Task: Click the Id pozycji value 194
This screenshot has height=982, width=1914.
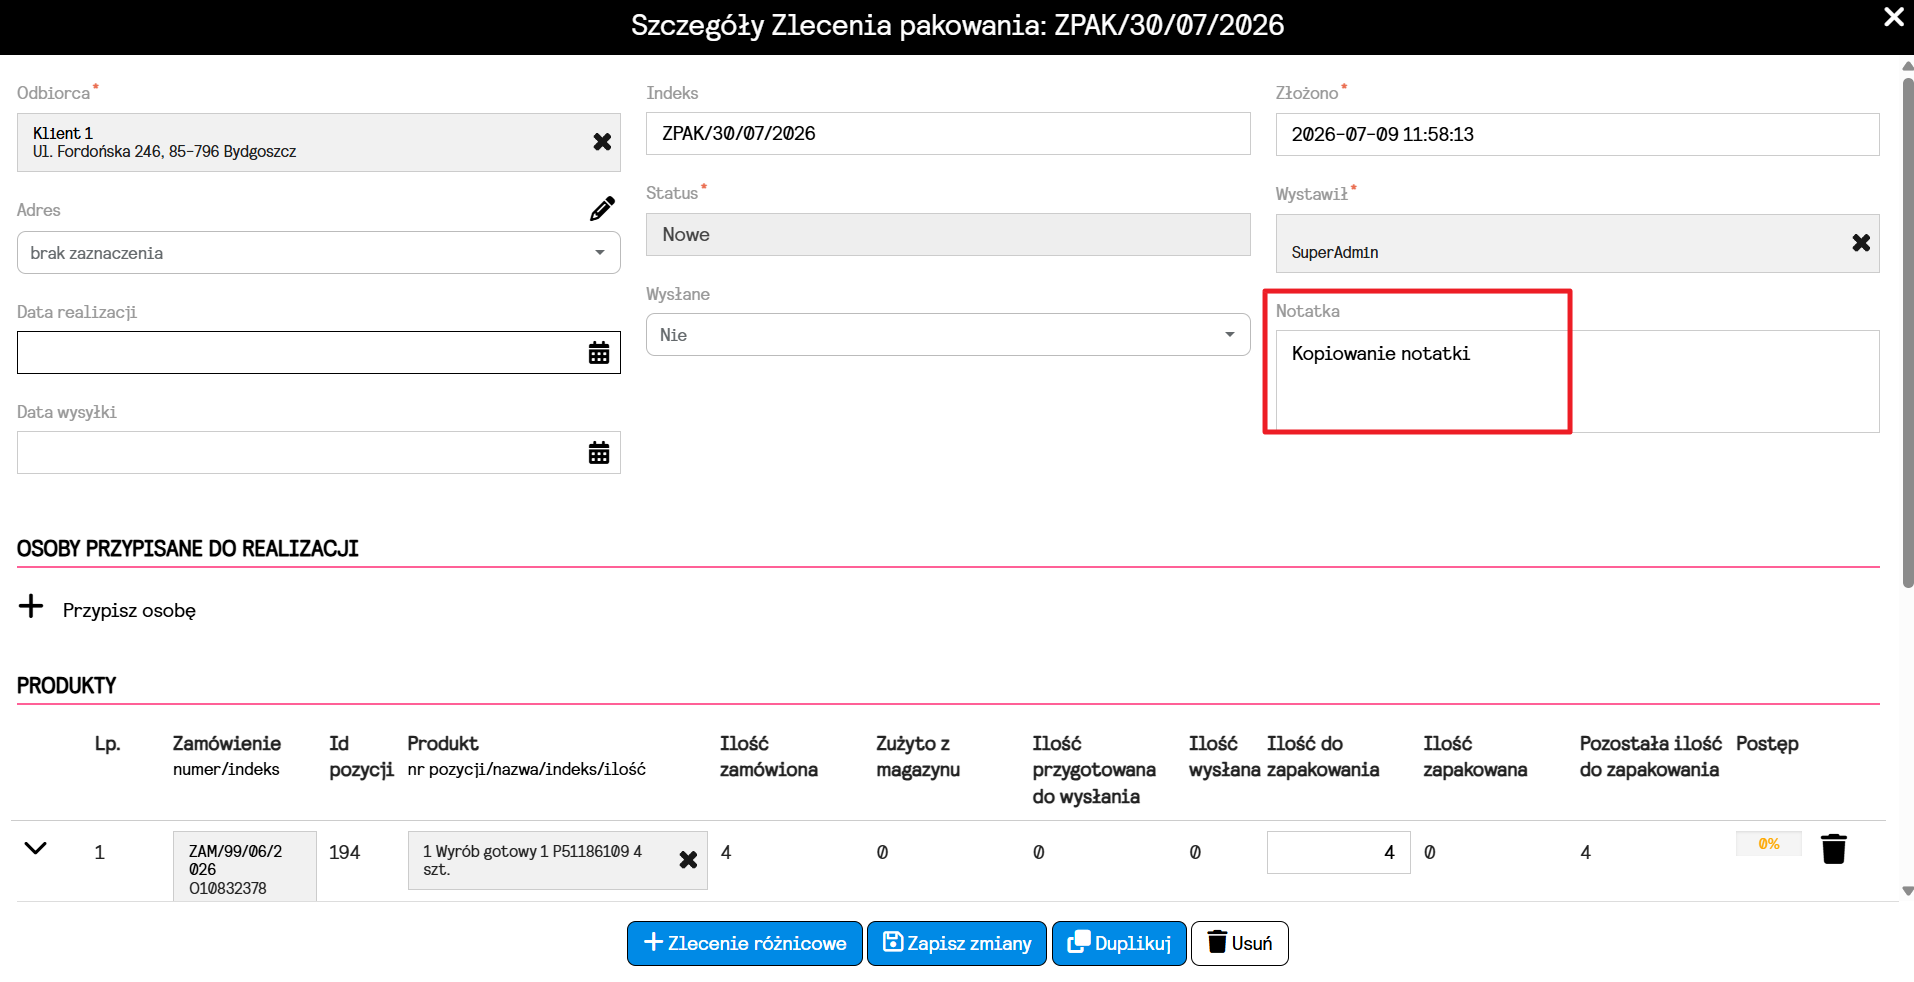Action: pos(344,852)
